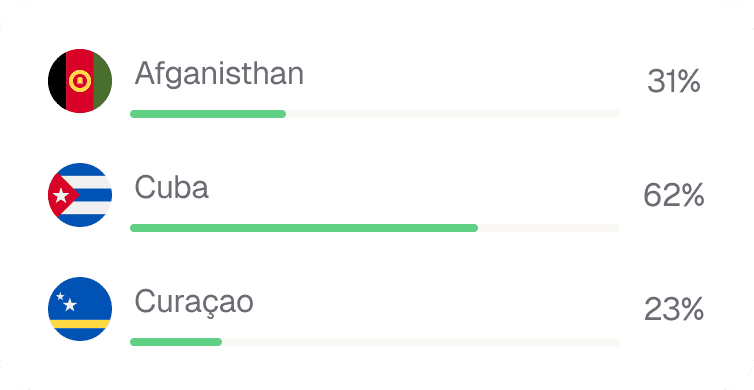
Task: Click the green filled part of Curaçao's bar
Action: [176, 342]
